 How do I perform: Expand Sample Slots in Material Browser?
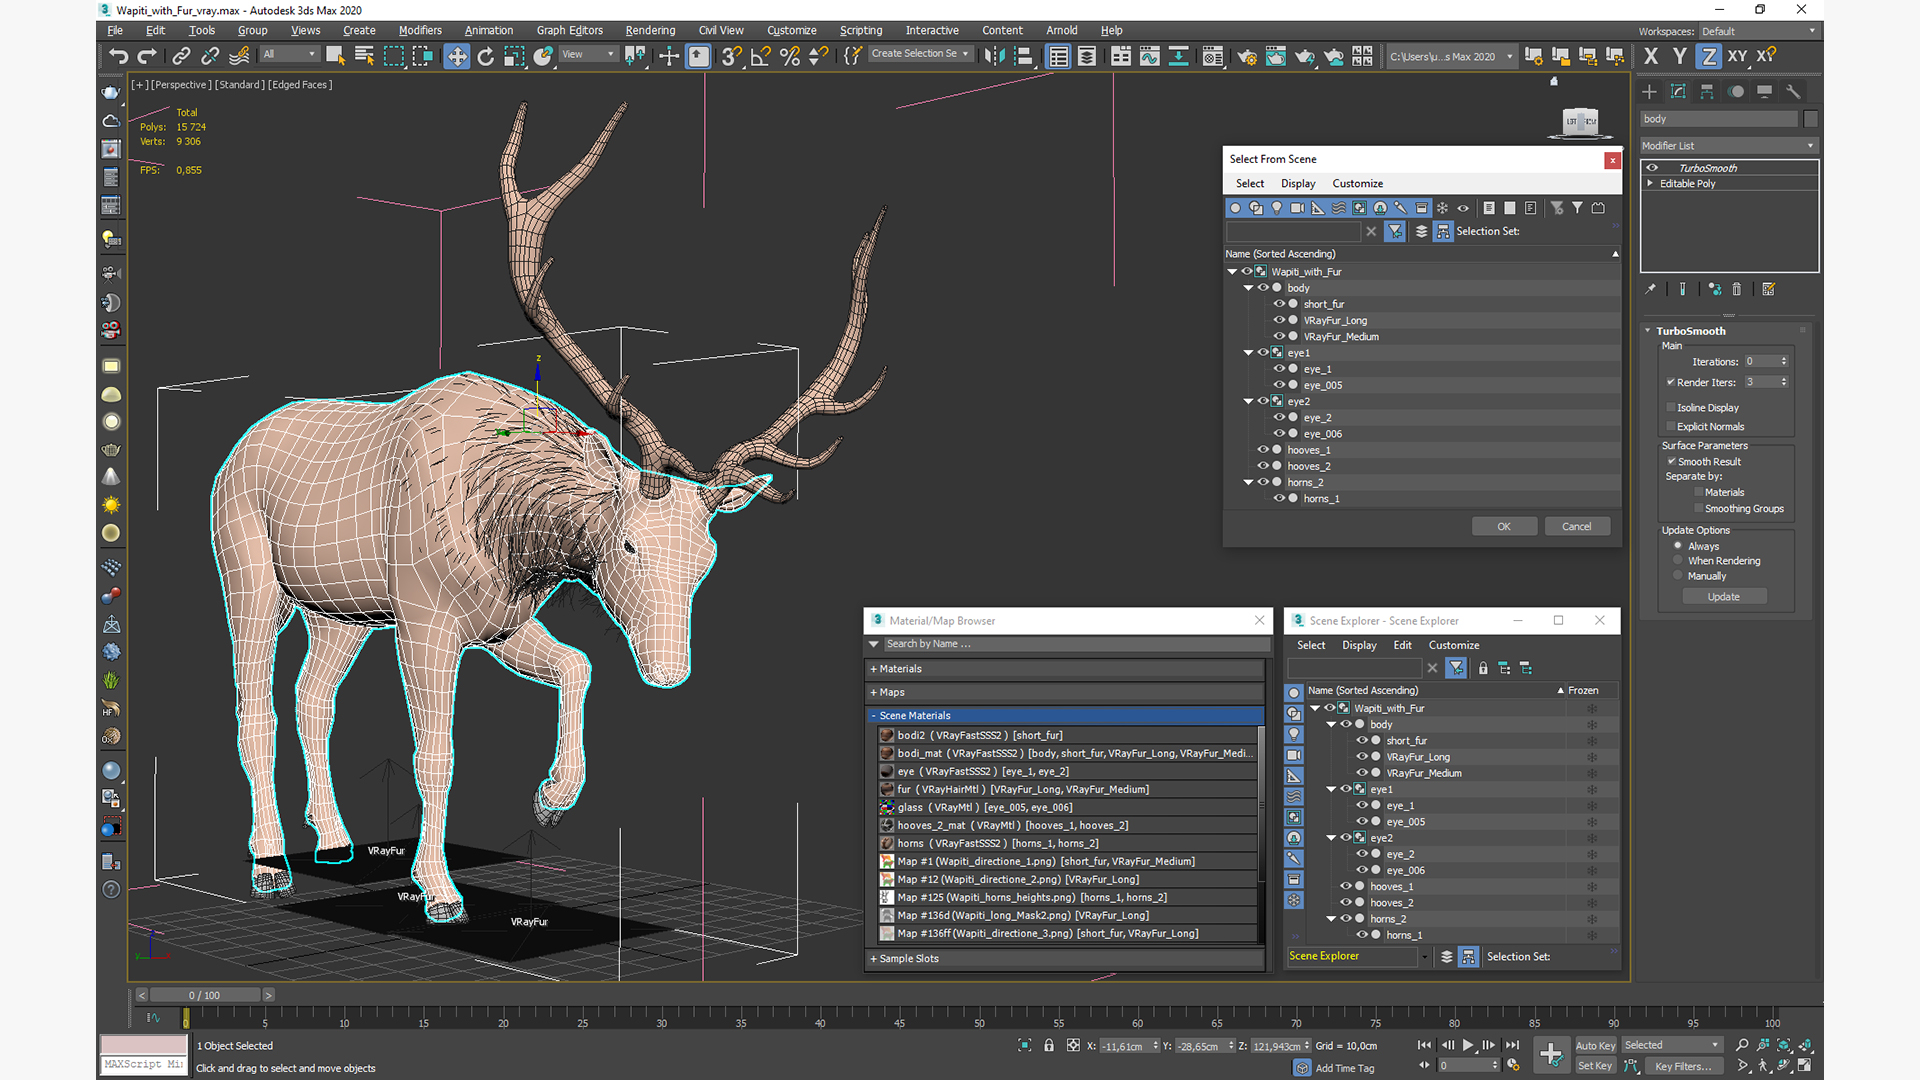[x=1065, y=959]
